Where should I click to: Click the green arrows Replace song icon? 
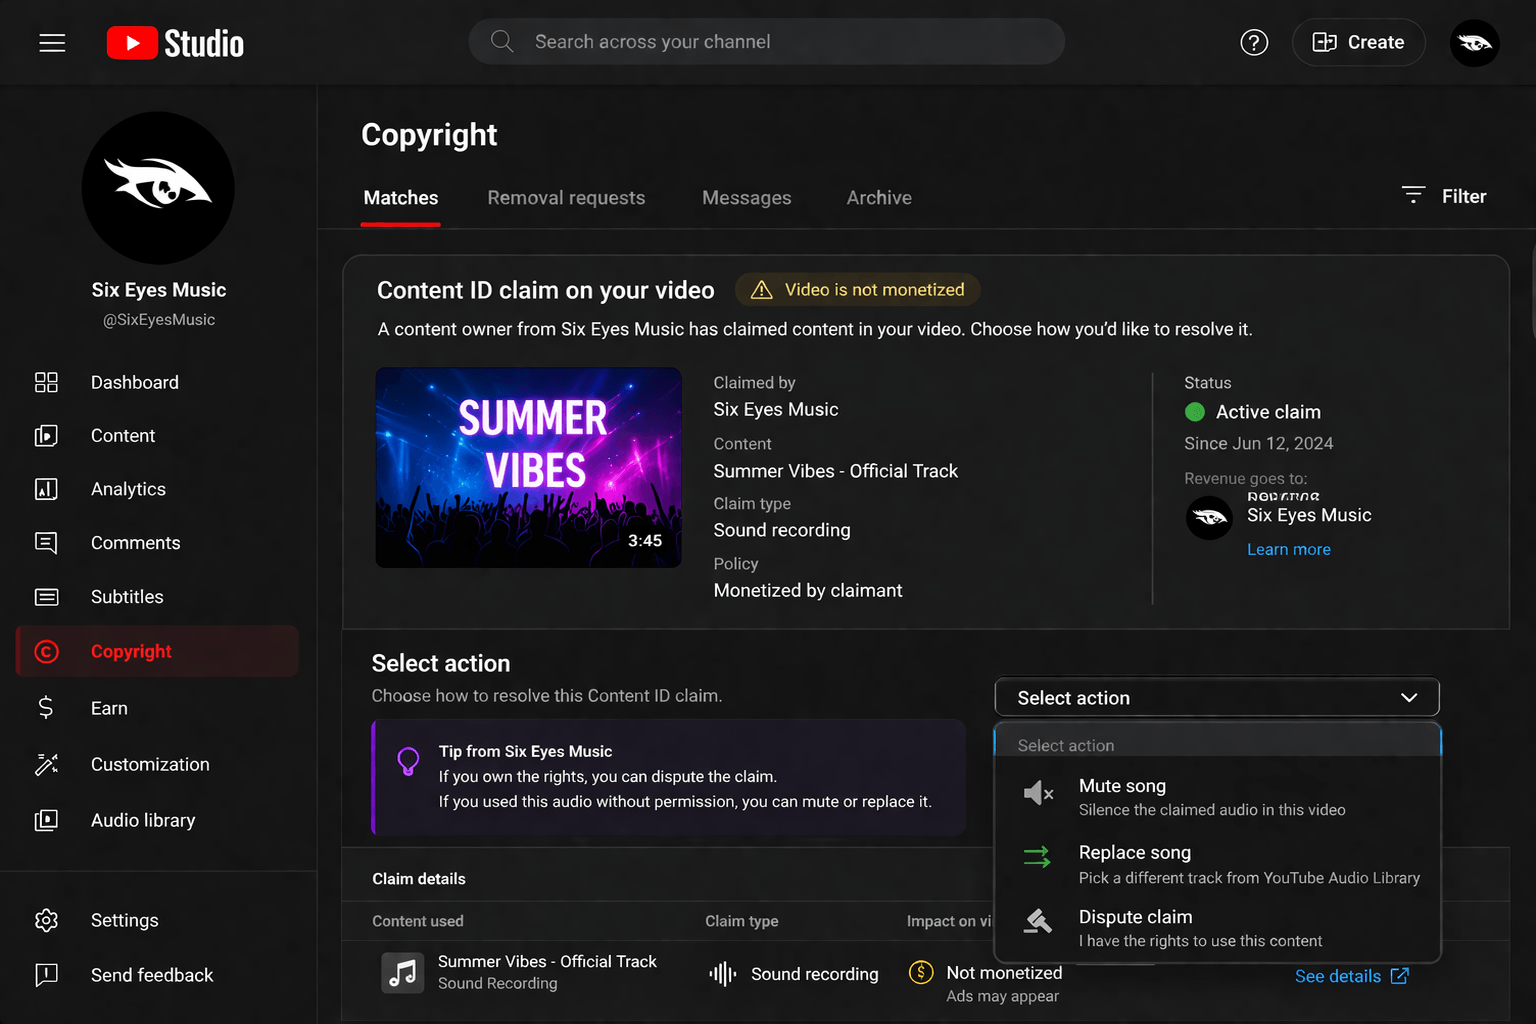tap(1037, 857)
